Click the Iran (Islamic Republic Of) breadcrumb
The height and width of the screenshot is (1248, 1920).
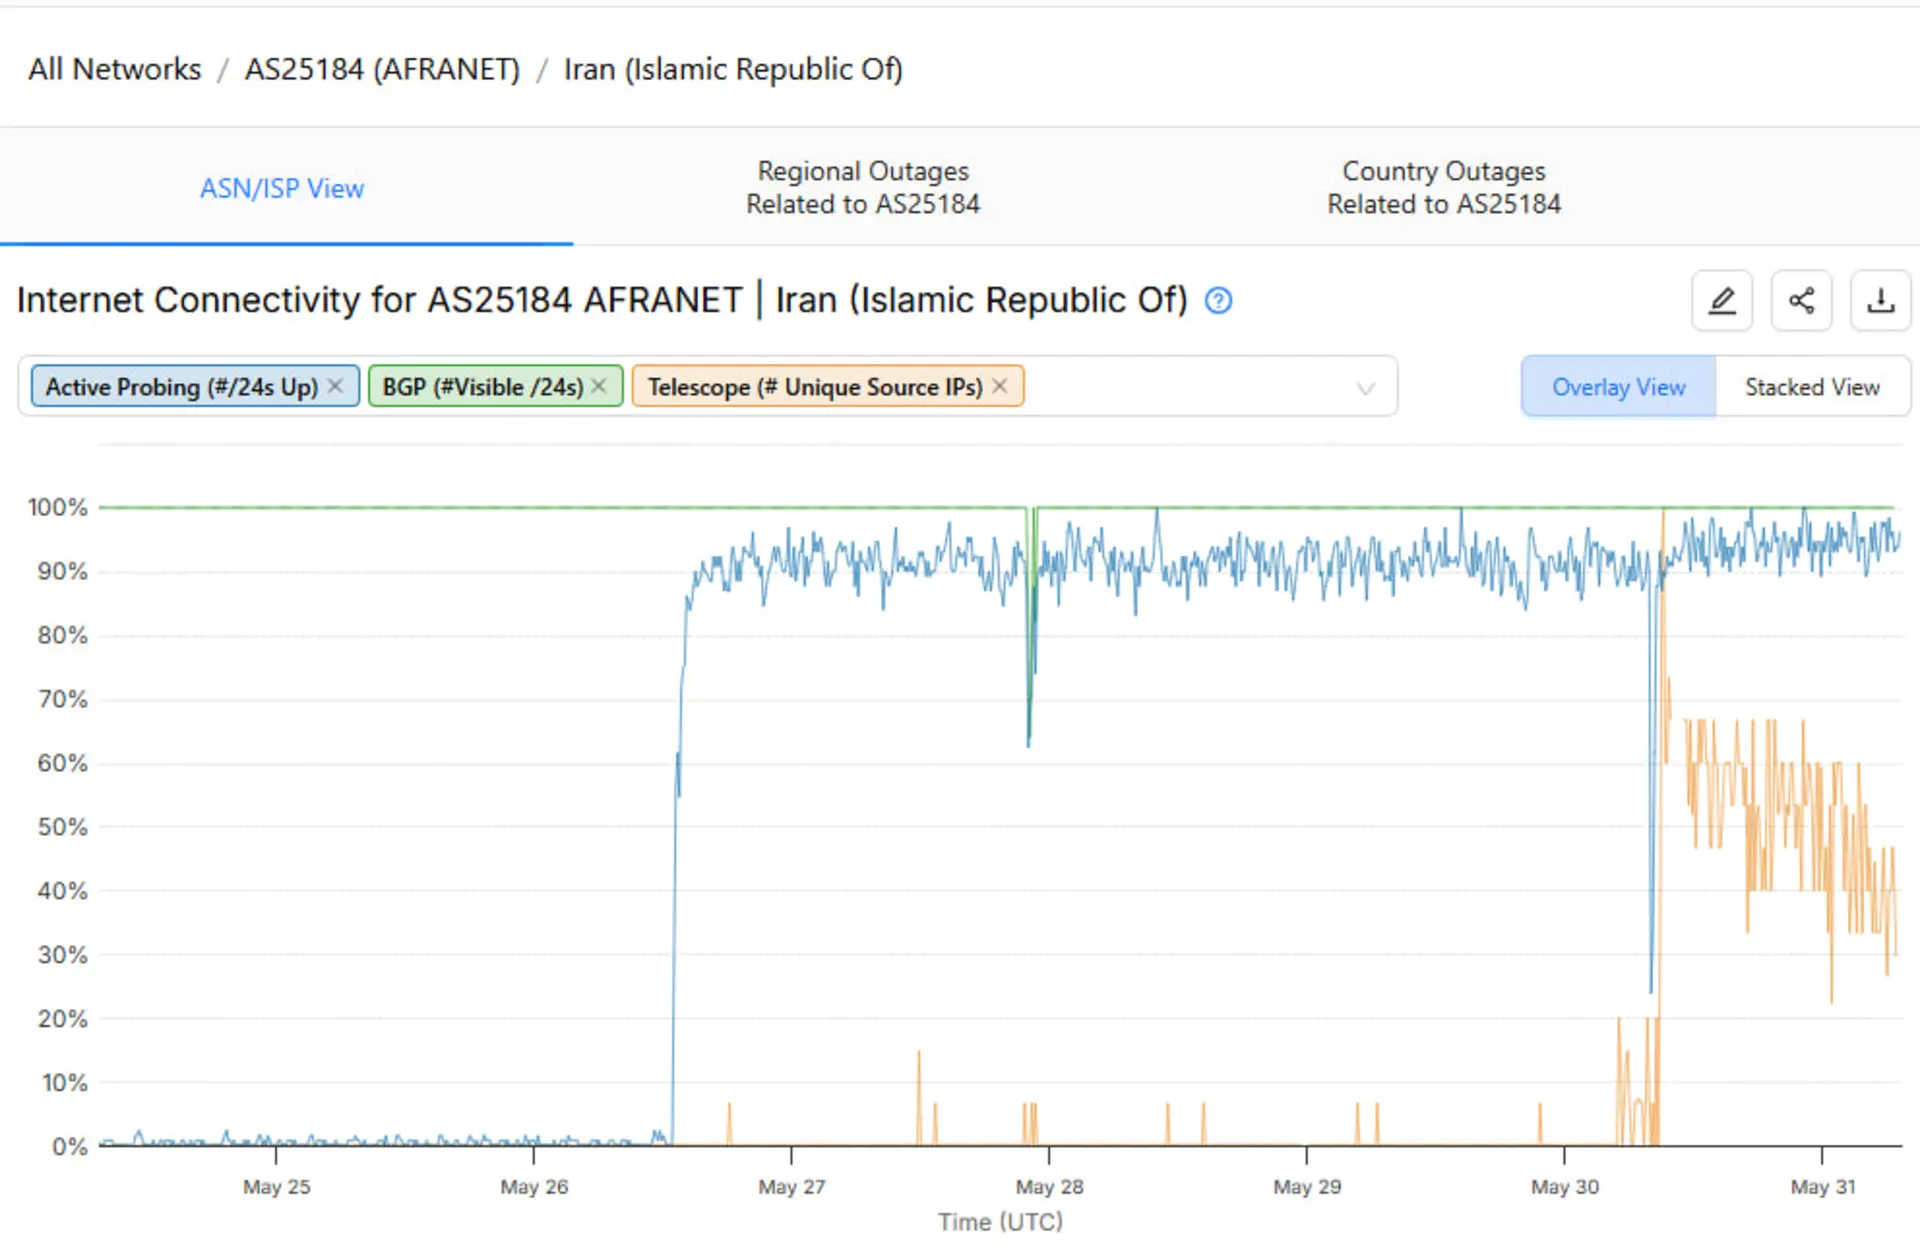(733, 69)
